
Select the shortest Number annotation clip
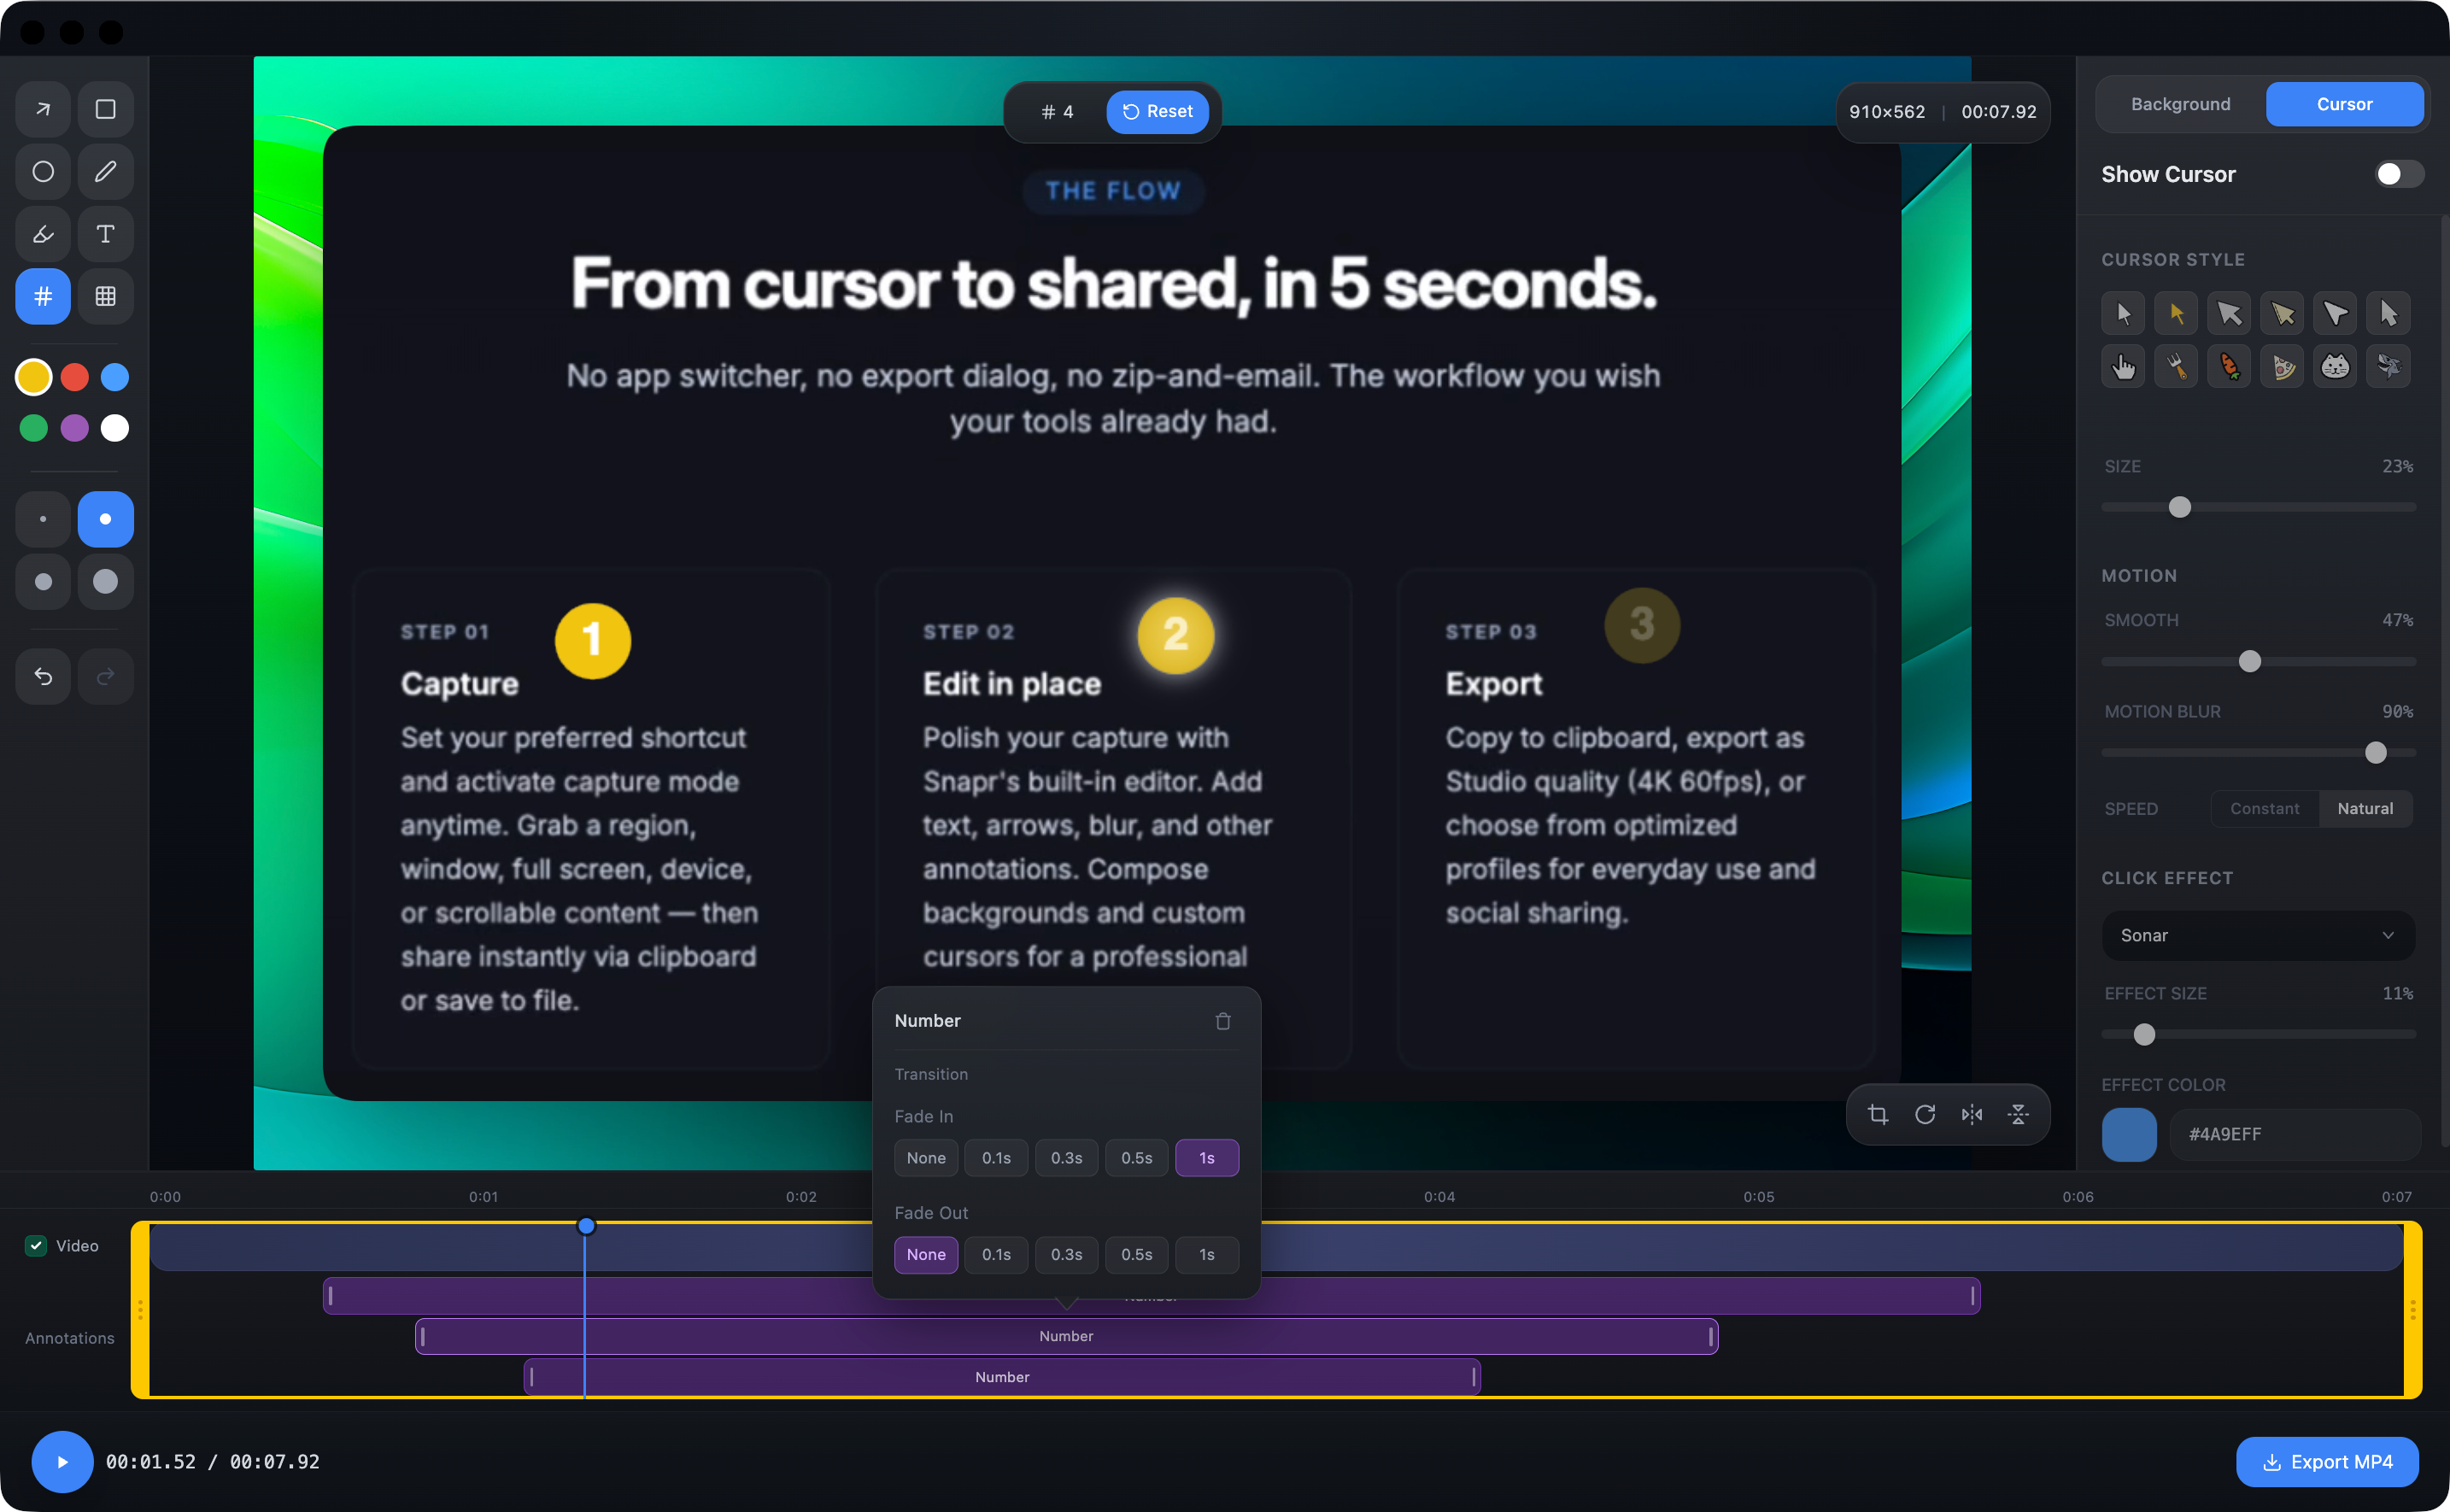(x=1002, y=1377)
